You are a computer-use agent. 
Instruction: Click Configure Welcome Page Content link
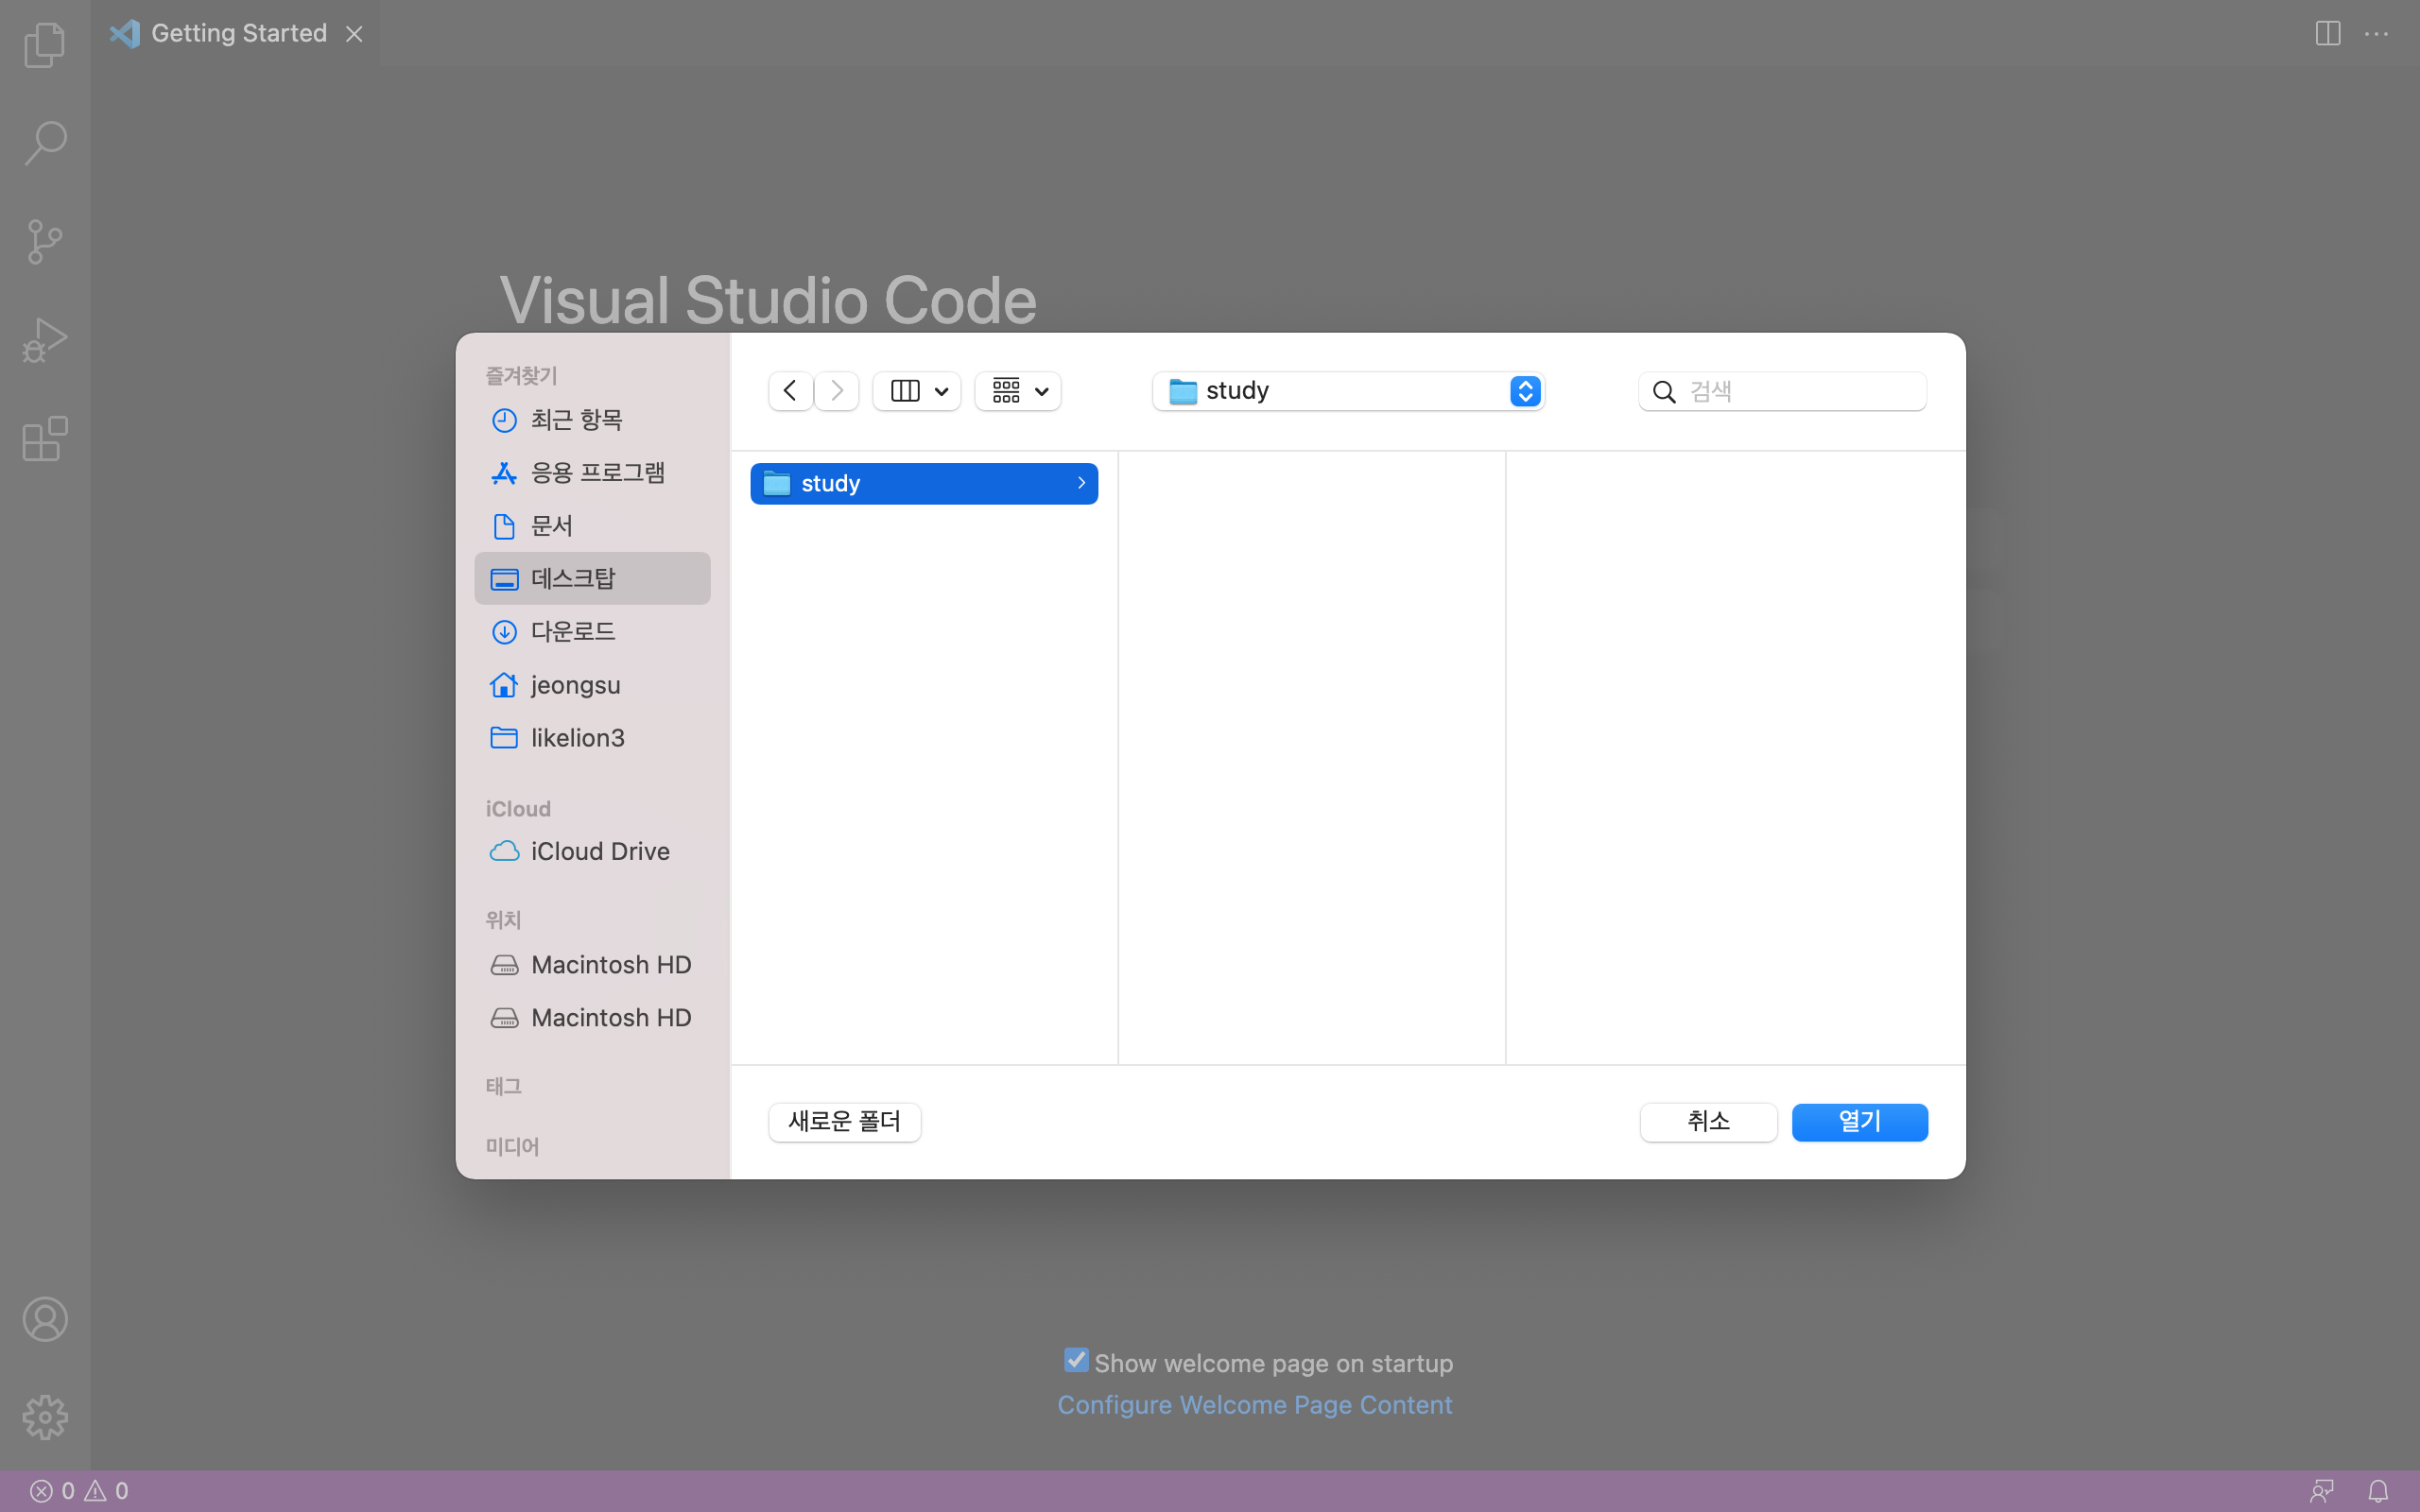coord(1254,1404)
